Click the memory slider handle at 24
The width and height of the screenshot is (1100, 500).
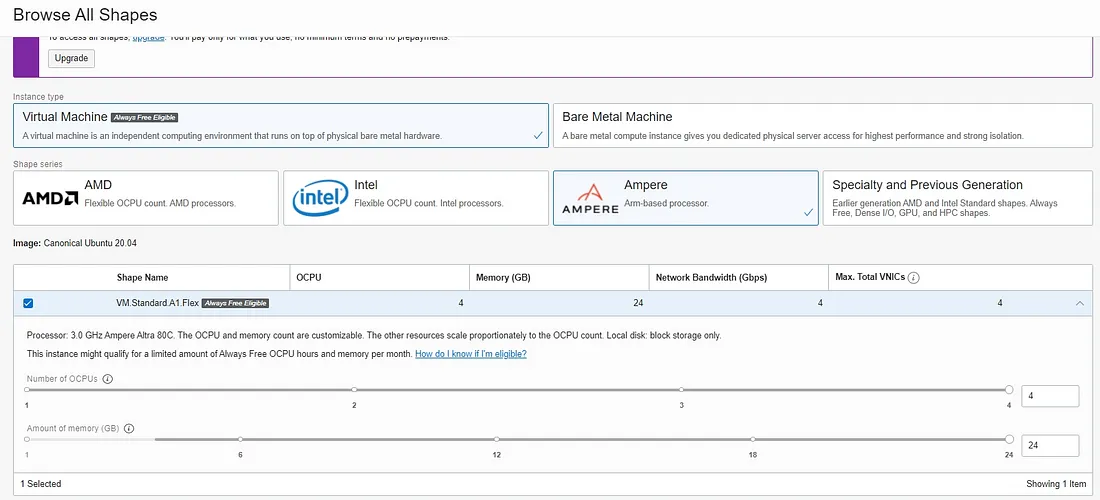tap(1009, 439)
